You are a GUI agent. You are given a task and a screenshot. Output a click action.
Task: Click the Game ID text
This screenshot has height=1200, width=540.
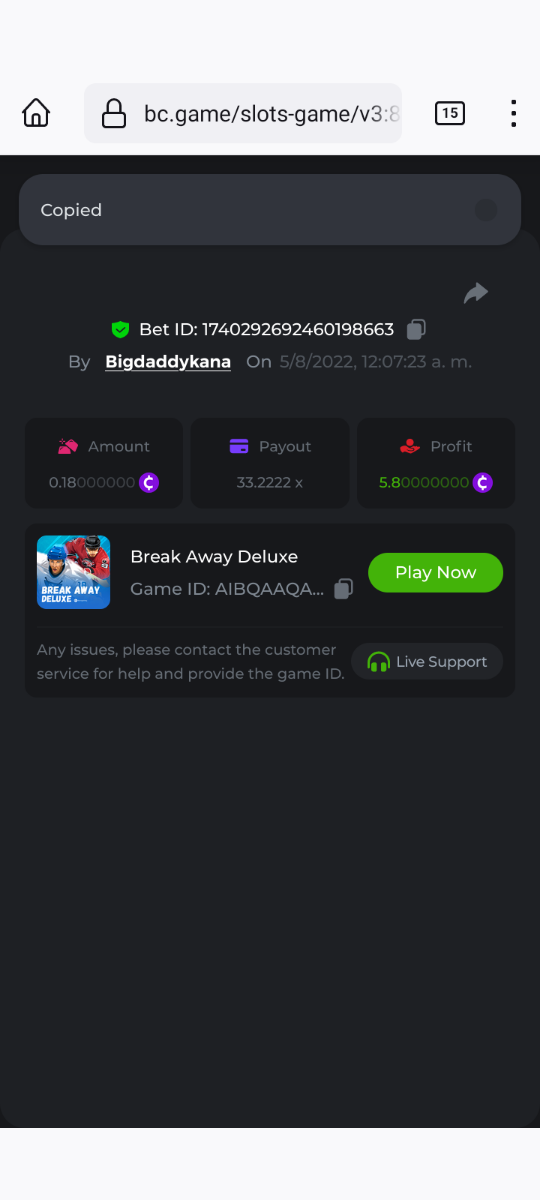227,589
